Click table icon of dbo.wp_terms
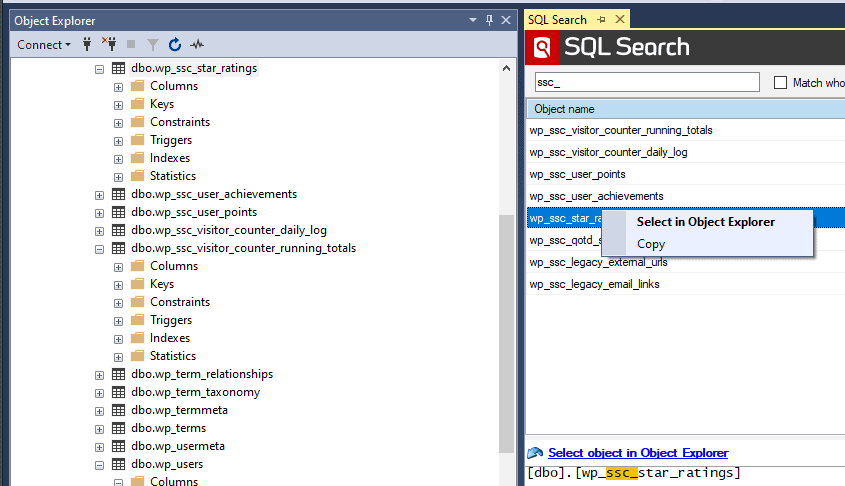This screenshot has width=845, height=486. click(x=119, y=428)
